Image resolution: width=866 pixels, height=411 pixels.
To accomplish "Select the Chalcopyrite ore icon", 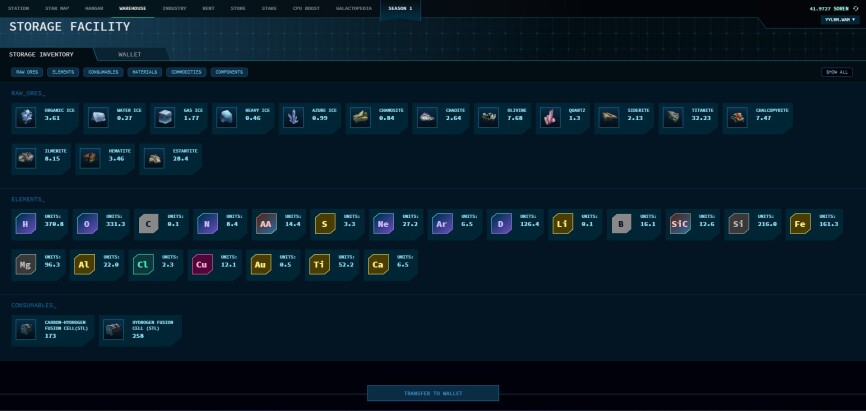I will click(737, 118).
